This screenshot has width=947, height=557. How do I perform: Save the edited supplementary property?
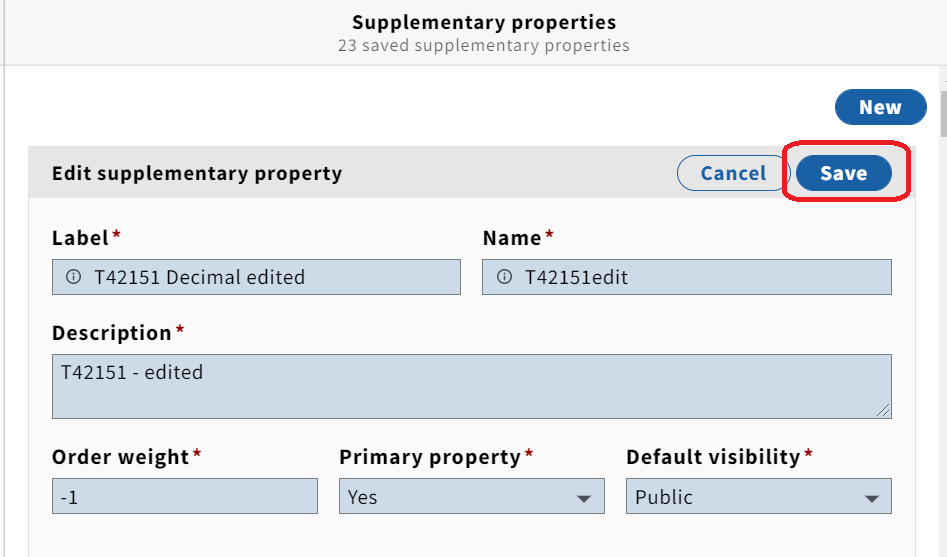[844, 173]
